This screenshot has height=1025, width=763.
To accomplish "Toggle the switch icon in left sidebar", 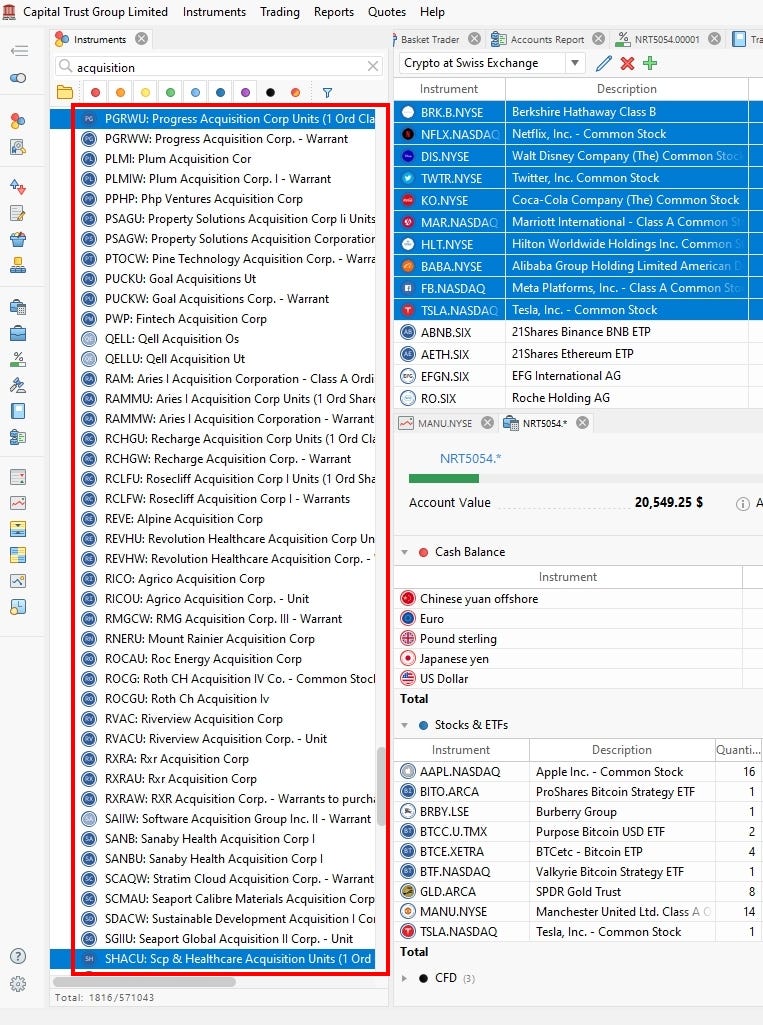I will 18,78.
